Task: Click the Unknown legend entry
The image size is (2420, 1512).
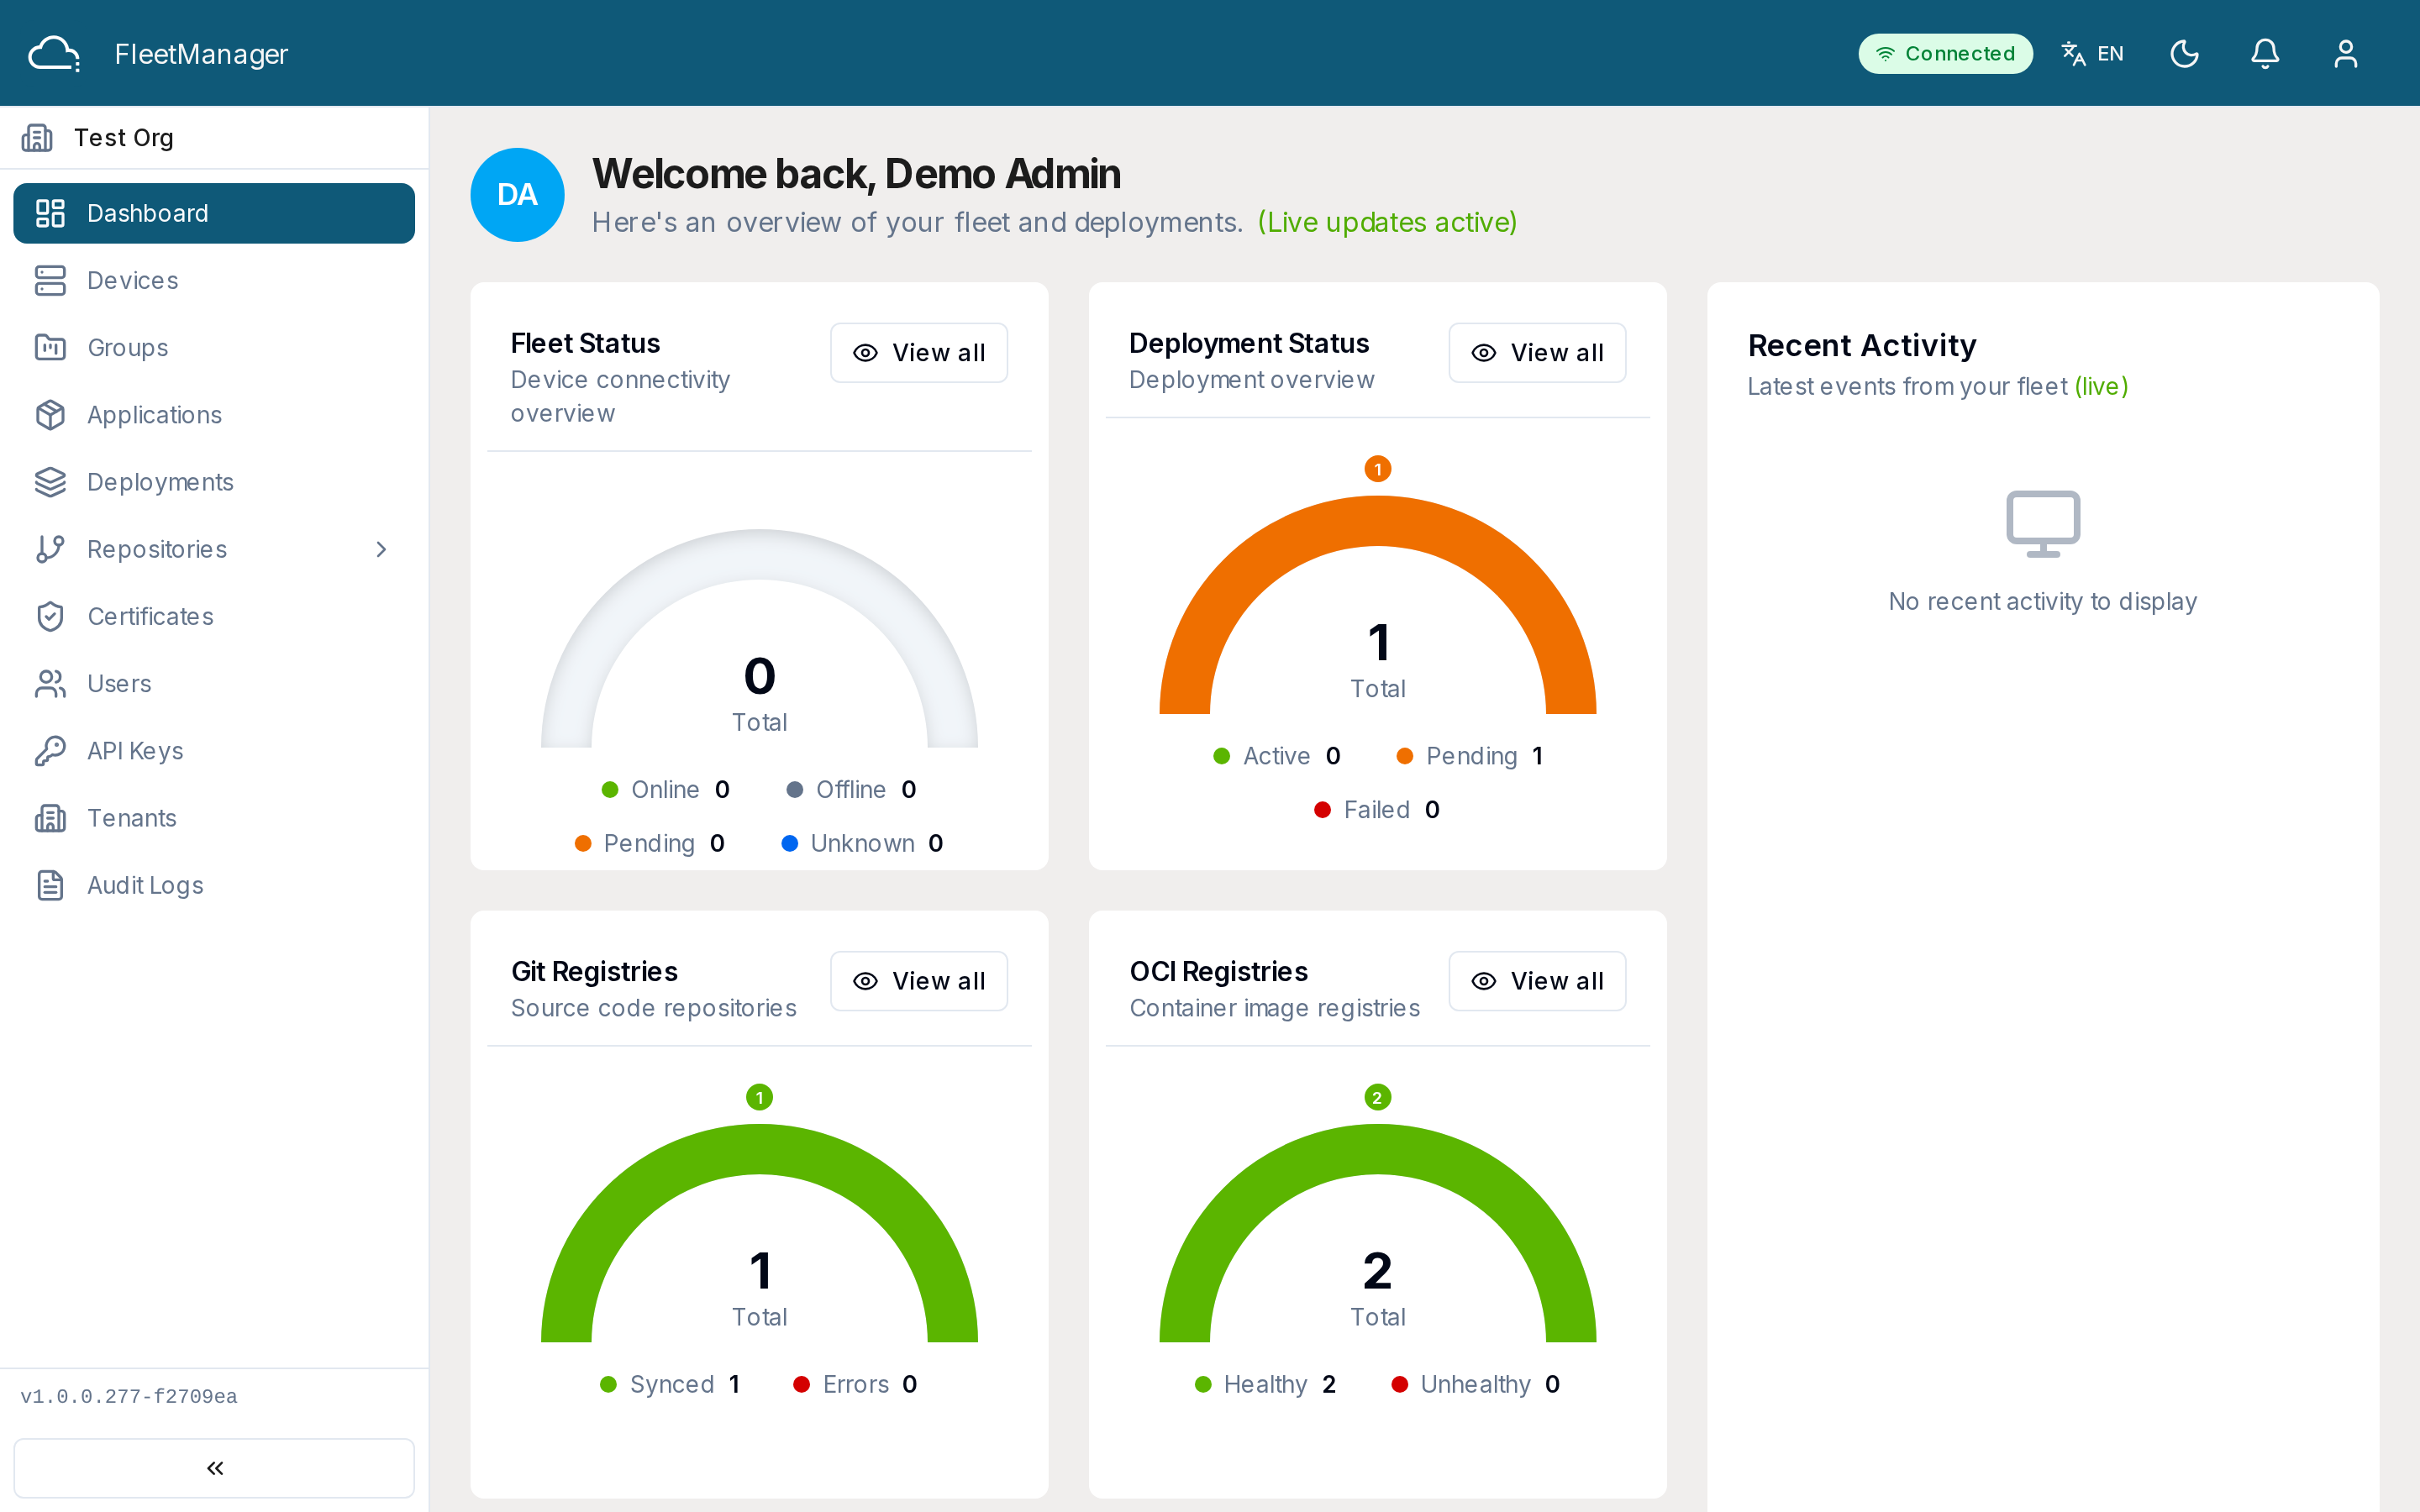Action: click(x=862, y=844)
